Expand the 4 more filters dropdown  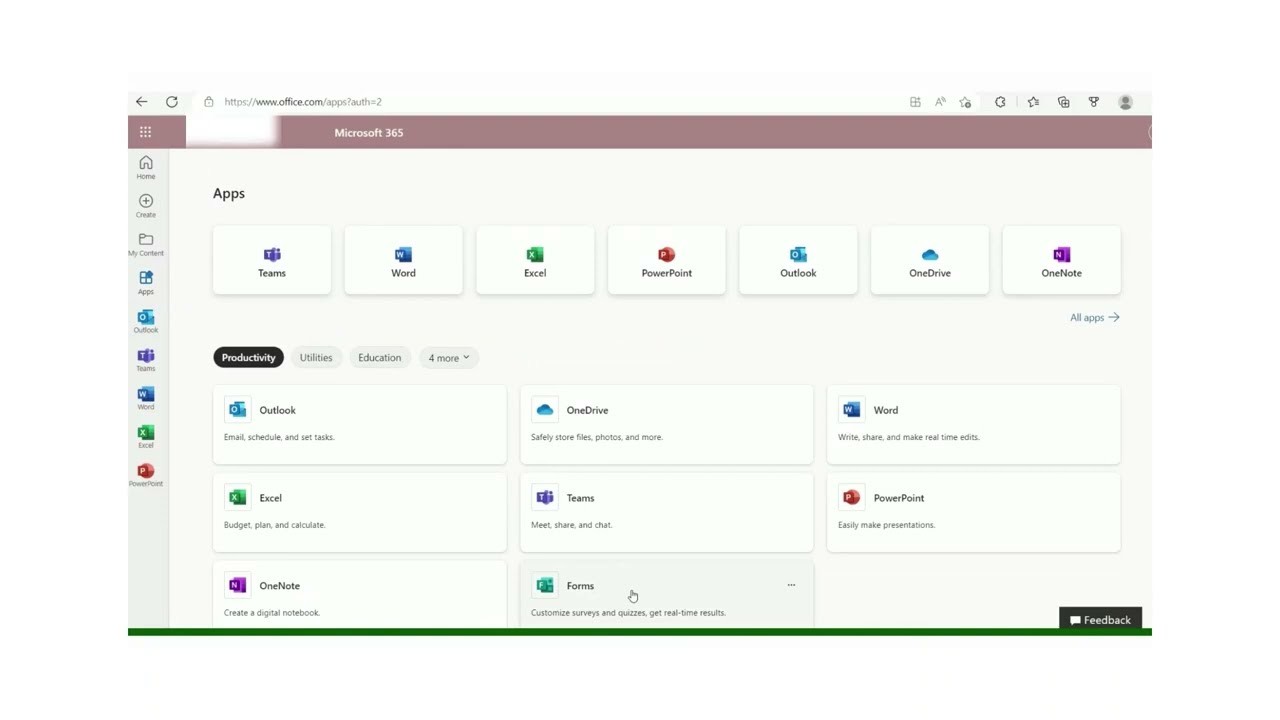click(449, 357)
